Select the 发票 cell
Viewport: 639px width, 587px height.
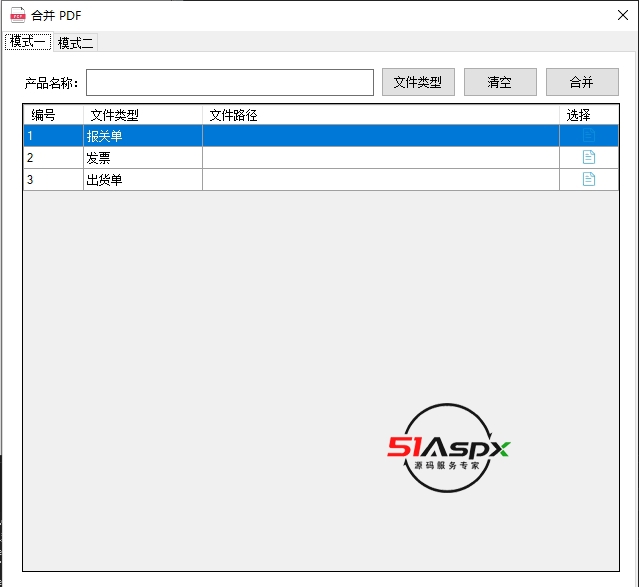tap(143, 157)
